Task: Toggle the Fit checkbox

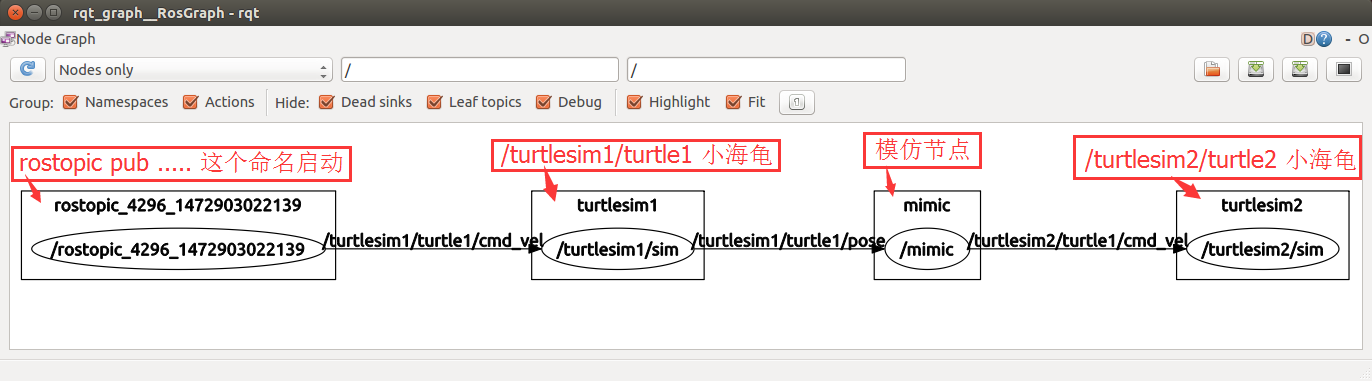Action: click(734, 102)
